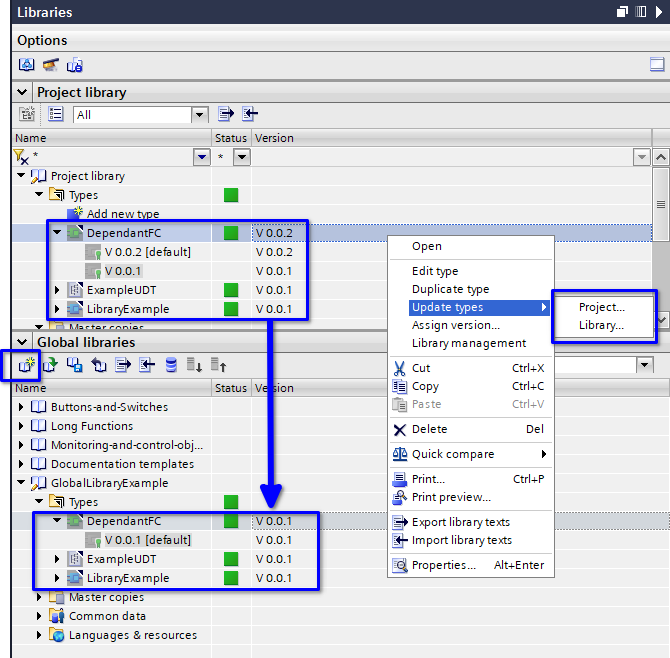Choose Assign version... in context menu
Screen dimensions: 670x658
[455, 325]
